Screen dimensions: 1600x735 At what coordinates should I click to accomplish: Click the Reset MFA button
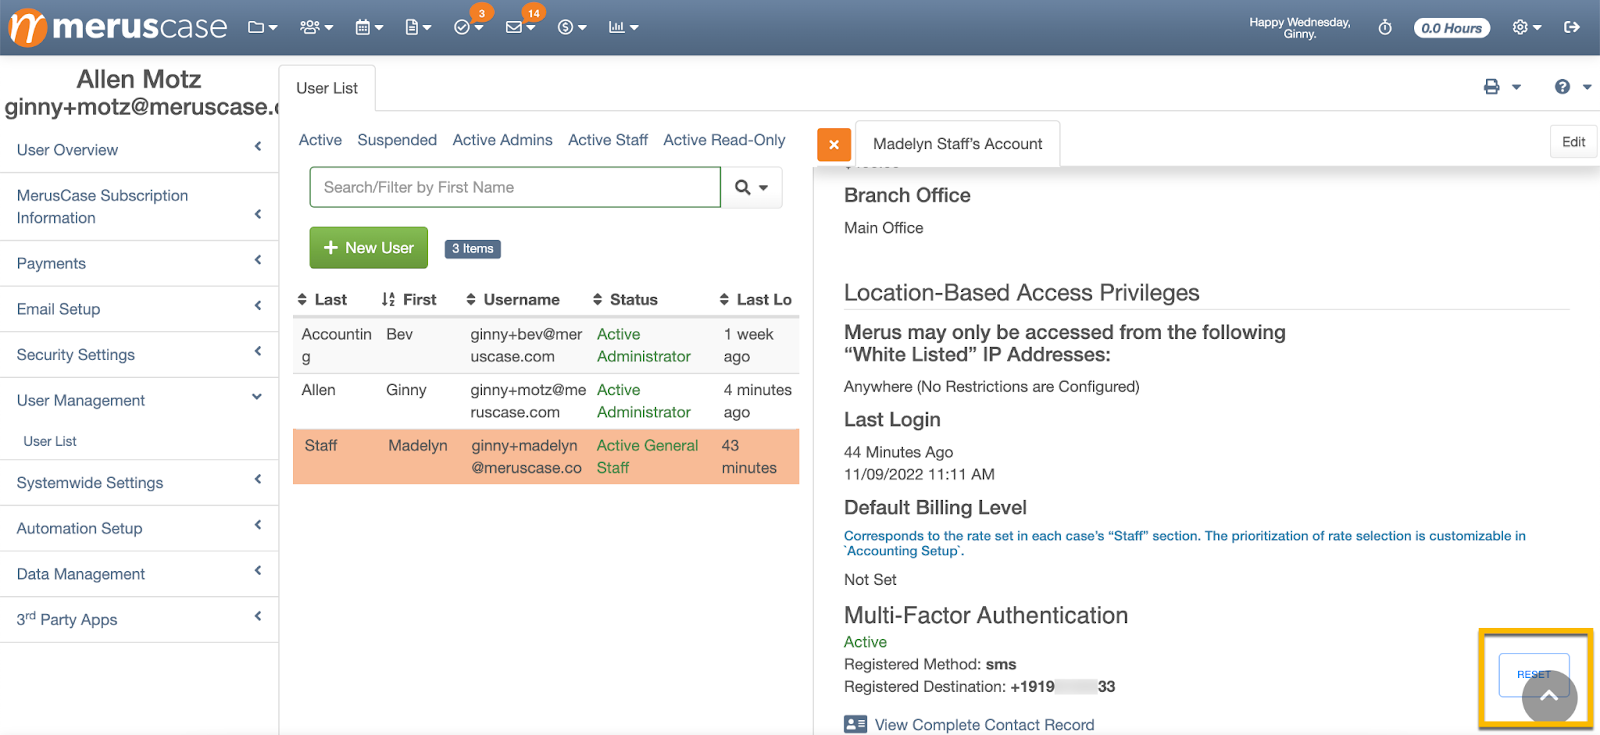tap(1533, 675)
